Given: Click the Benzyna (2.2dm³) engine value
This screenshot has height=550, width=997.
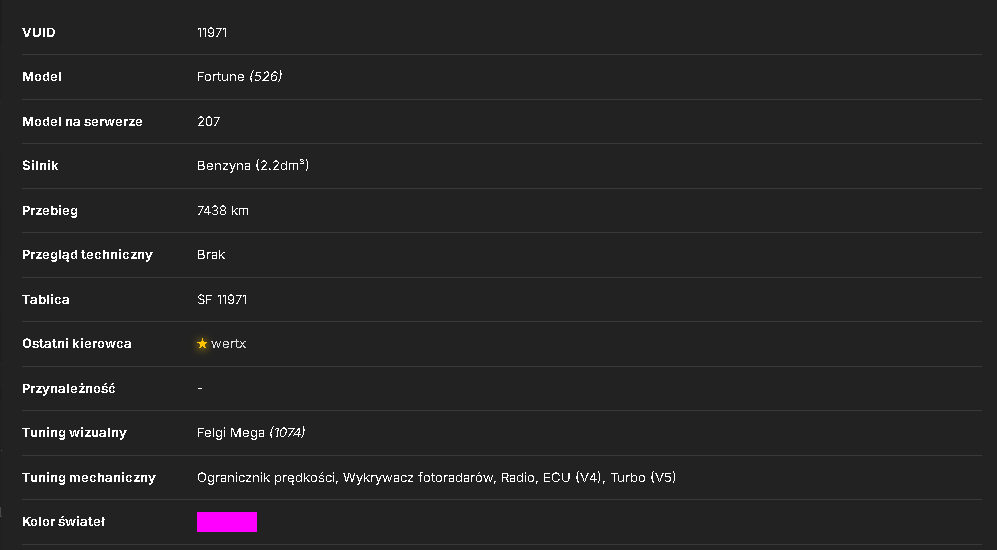Looking at the screenshot, I should [253, 165].
